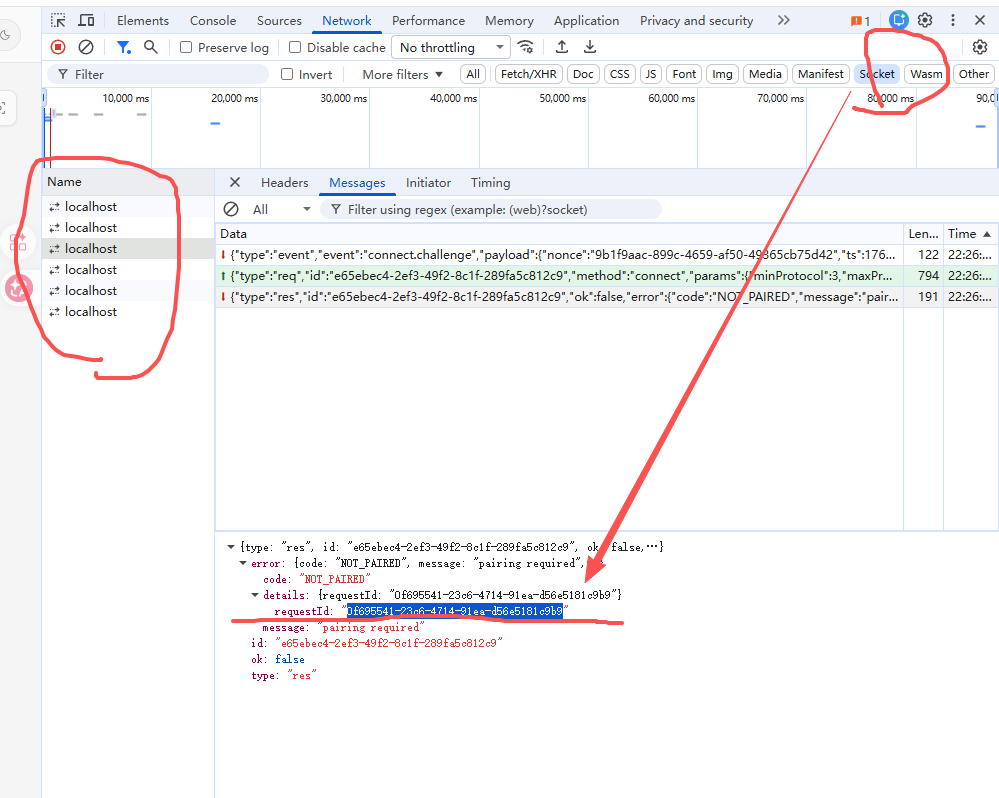Tick the Invert filter checkbox
999x798 pixels.
(x=288, y=74)
